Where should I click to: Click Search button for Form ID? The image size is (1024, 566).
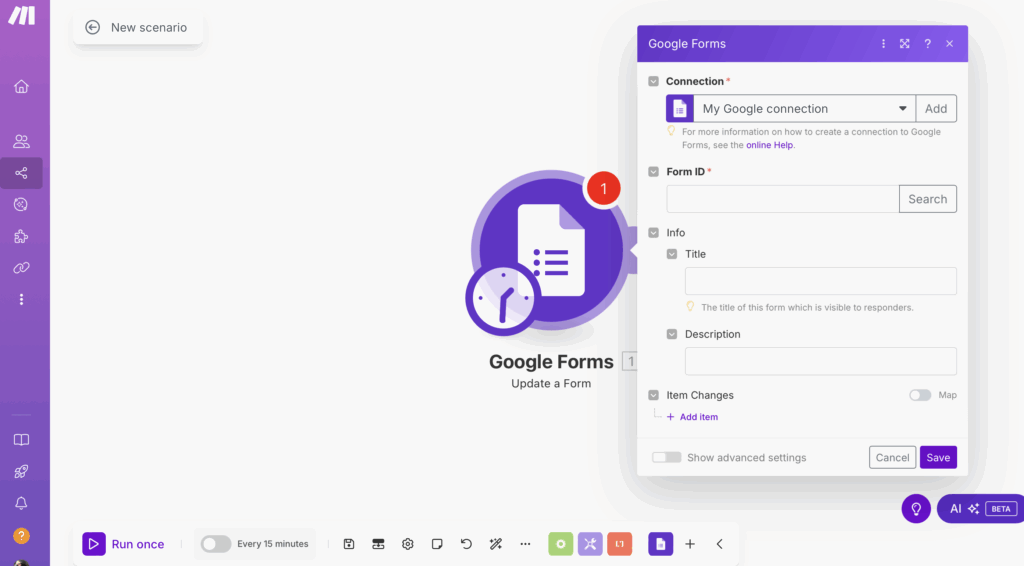point(927,199)
